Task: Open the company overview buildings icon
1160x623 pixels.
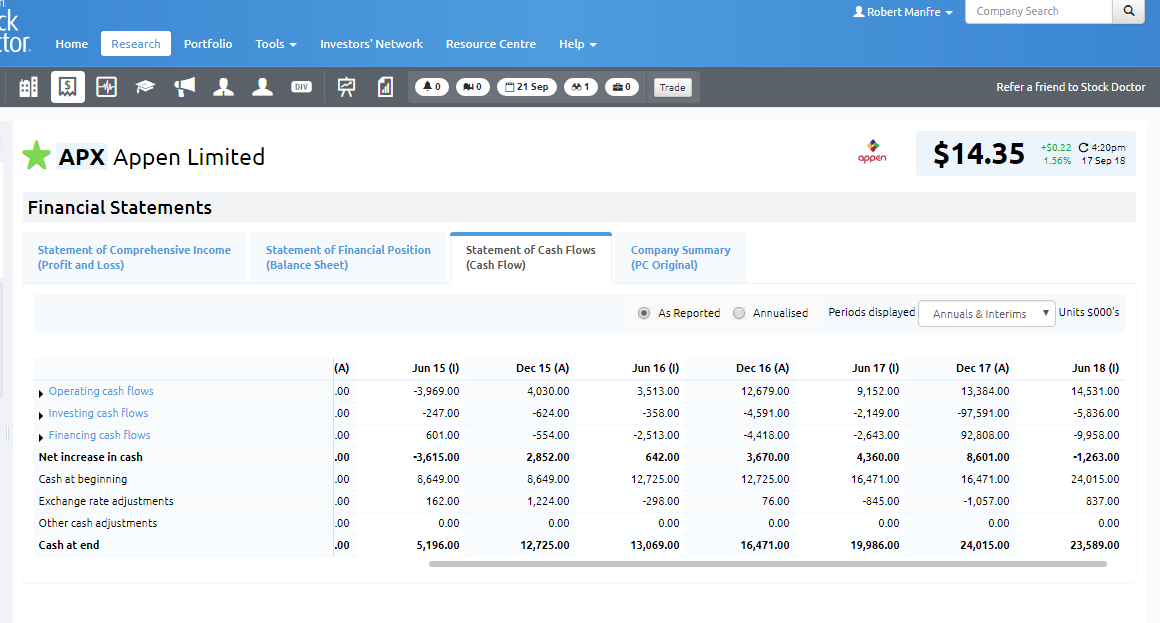Action: tap(28, 87)
